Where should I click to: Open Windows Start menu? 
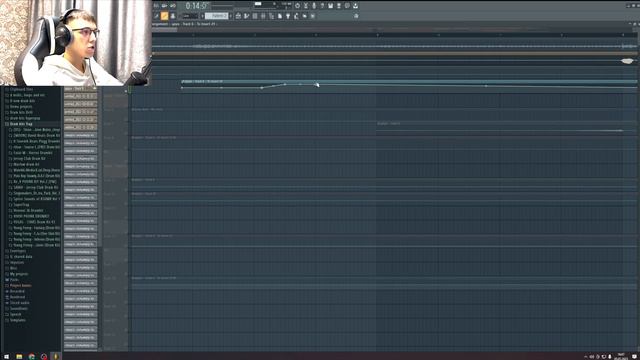pos(6,356)
